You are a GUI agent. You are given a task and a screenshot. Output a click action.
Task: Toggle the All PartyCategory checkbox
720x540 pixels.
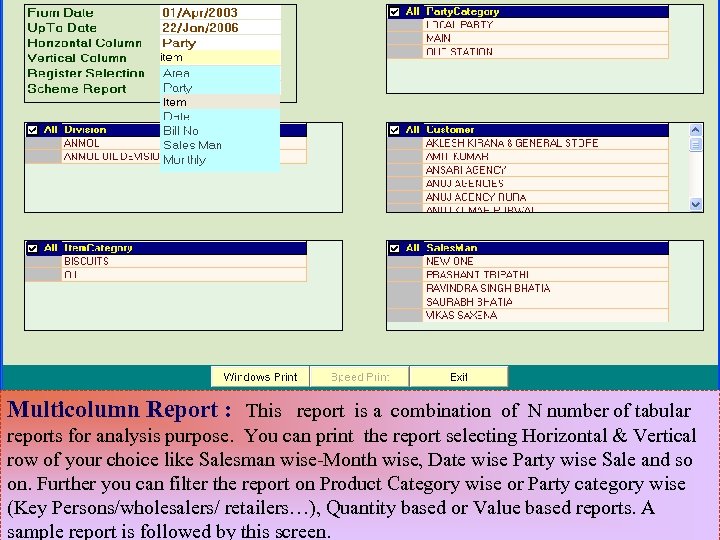coord(394,12)
